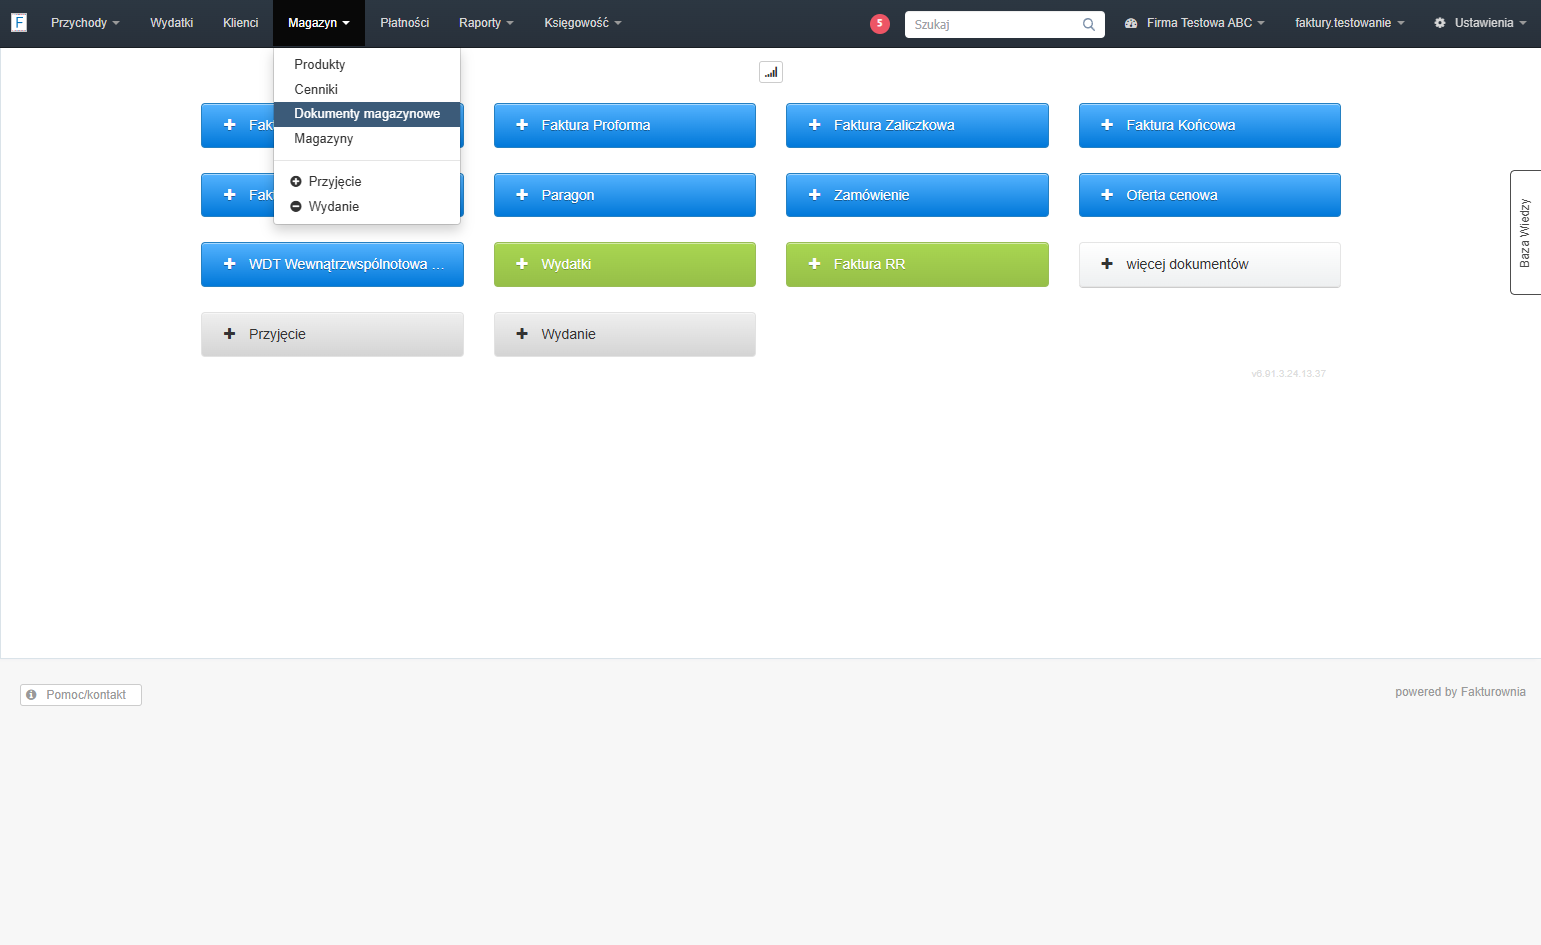
Task: Open the faktury.testowanie account dropdown
Action: pyautogui.click(x=1349, y=23)
